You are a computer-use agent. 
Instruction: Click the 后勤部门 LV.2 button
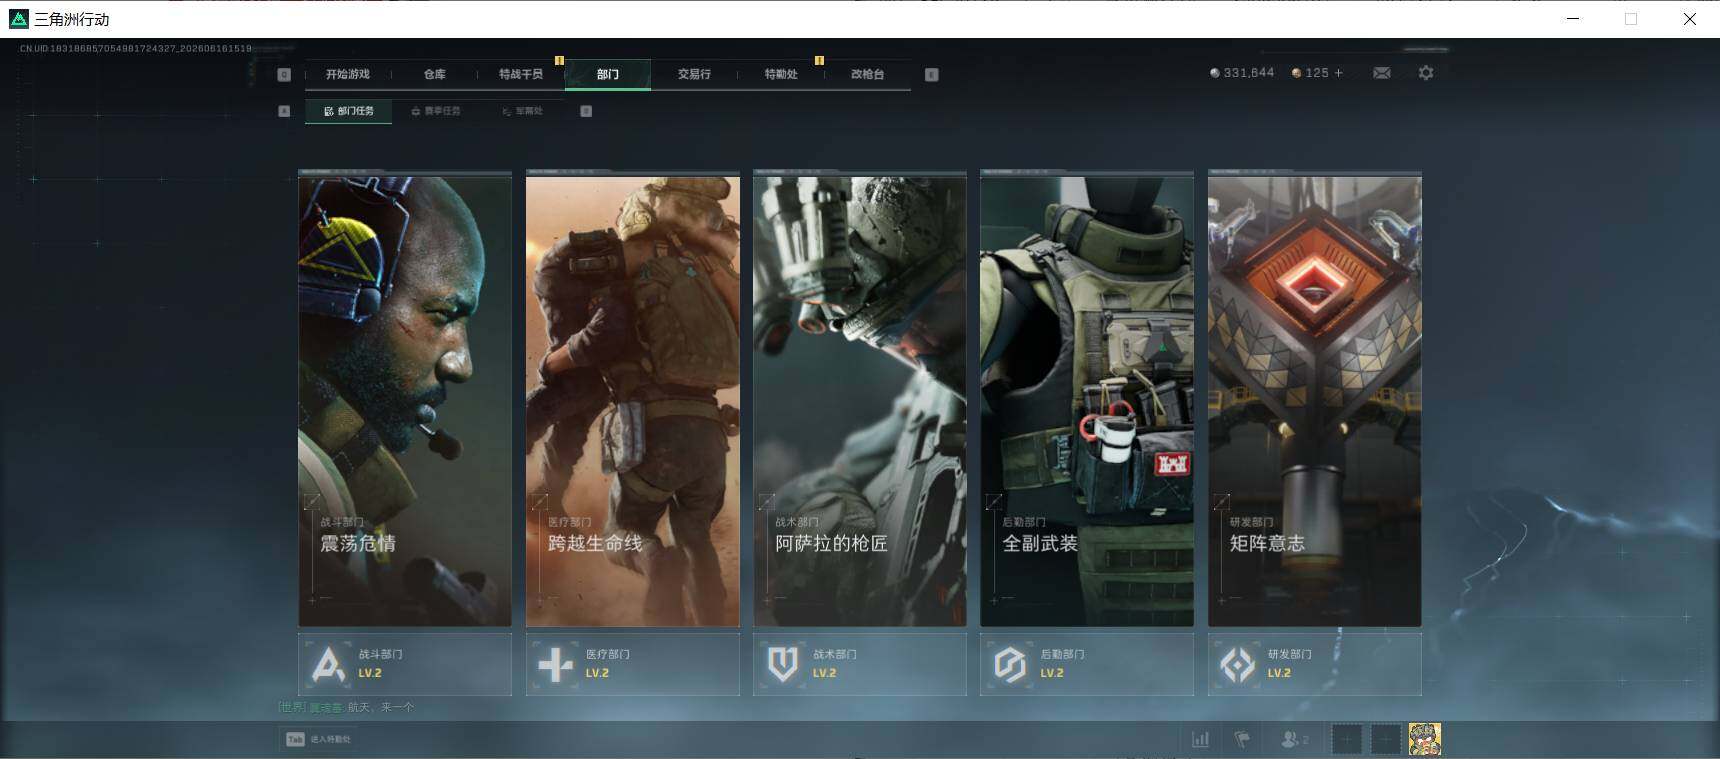(x=1087, y=664)
